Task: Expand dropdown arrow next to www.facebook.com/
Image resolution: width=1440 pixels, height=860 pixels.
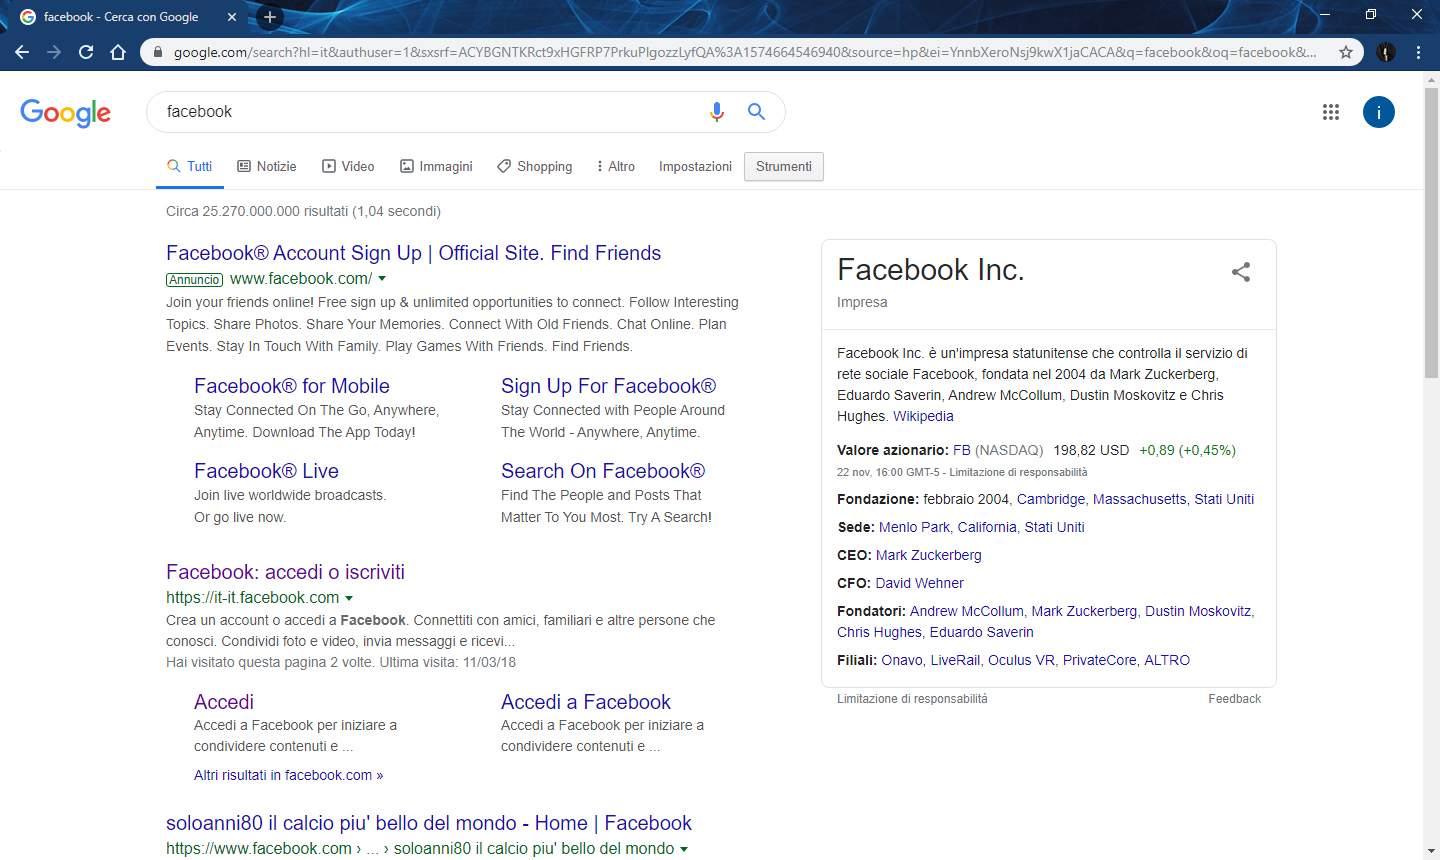Action: click(x=382, y=279)
